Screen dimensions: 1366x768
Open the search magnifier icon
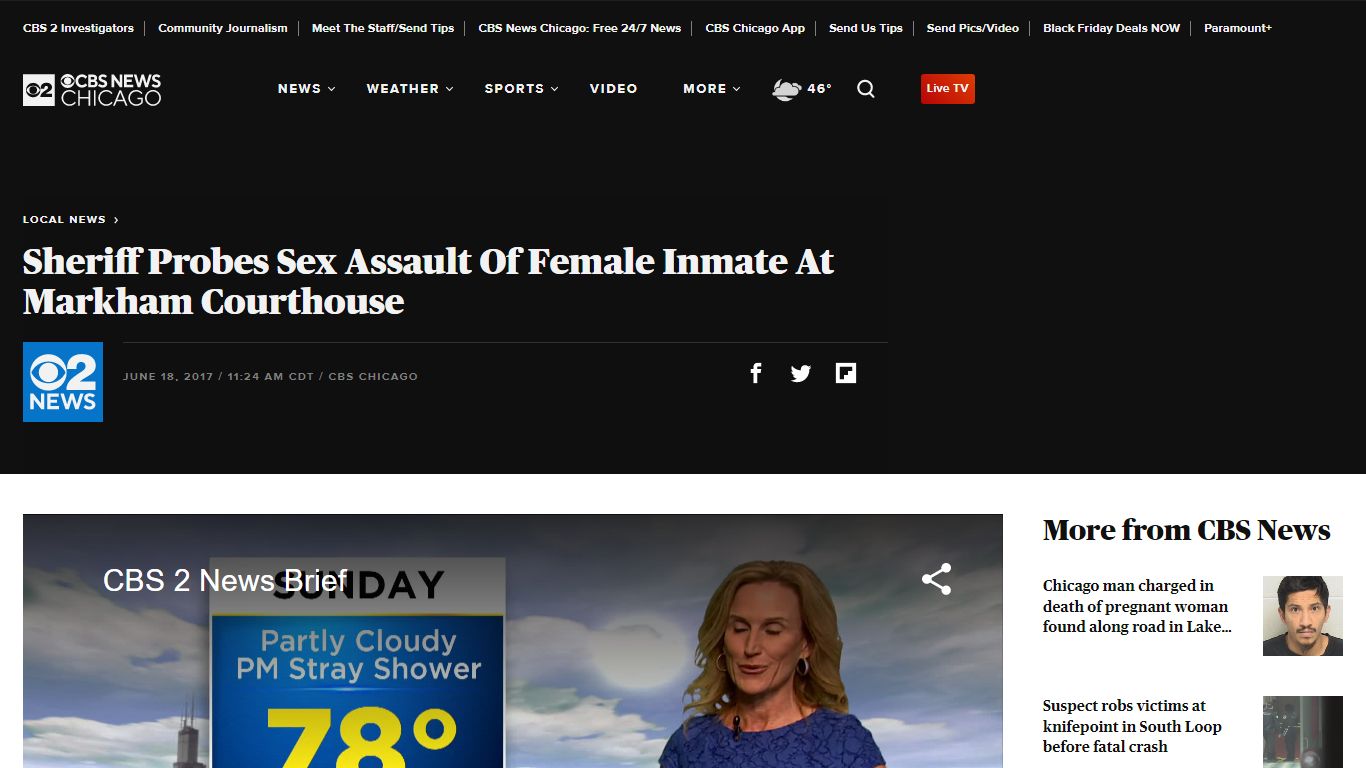point(866,89)
